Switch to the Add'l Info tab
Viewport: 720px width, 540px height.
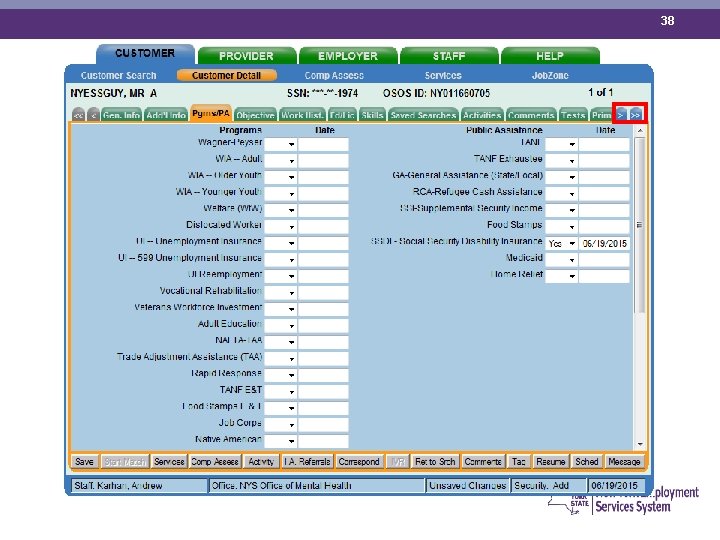(x=166, y=115)
